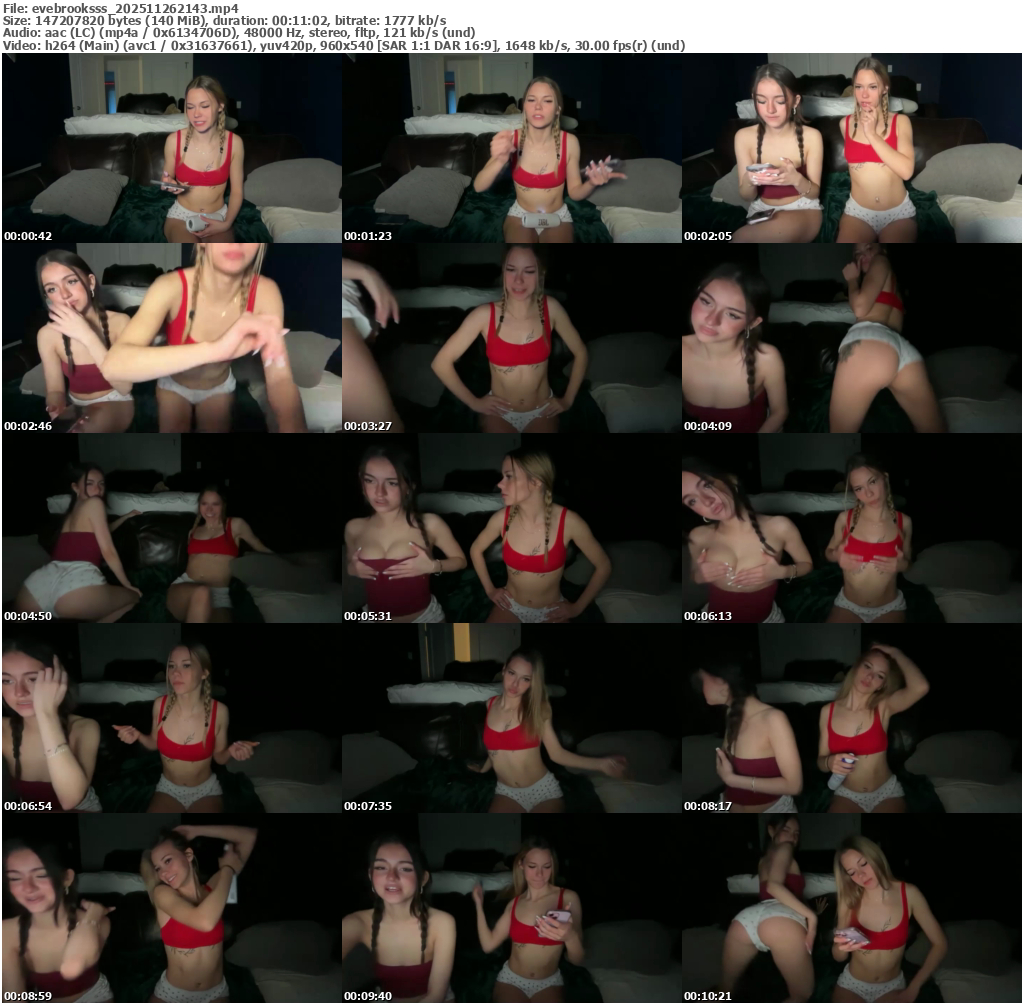Image resolution: width=1024 pixels, height=1003 pixels.
Task: Click the final thumbnail marked 00:10:21
Action: pos(851,908)
